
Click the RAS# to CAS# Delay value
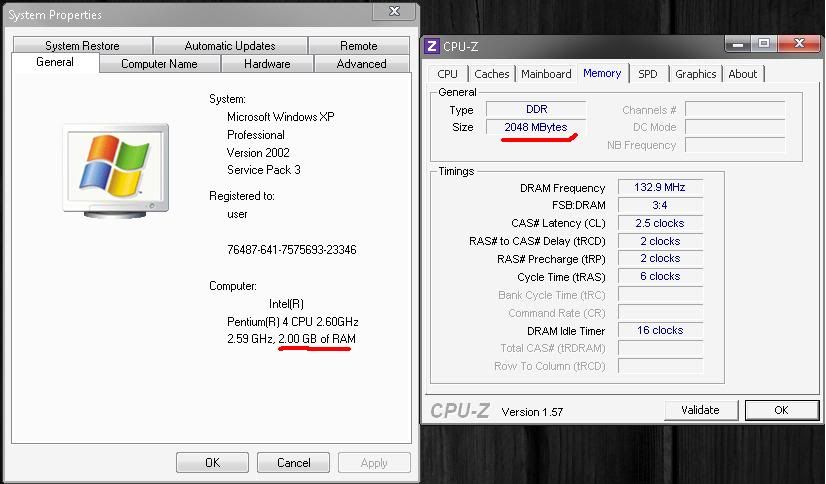pyautogui.click(x=660, y=241)
